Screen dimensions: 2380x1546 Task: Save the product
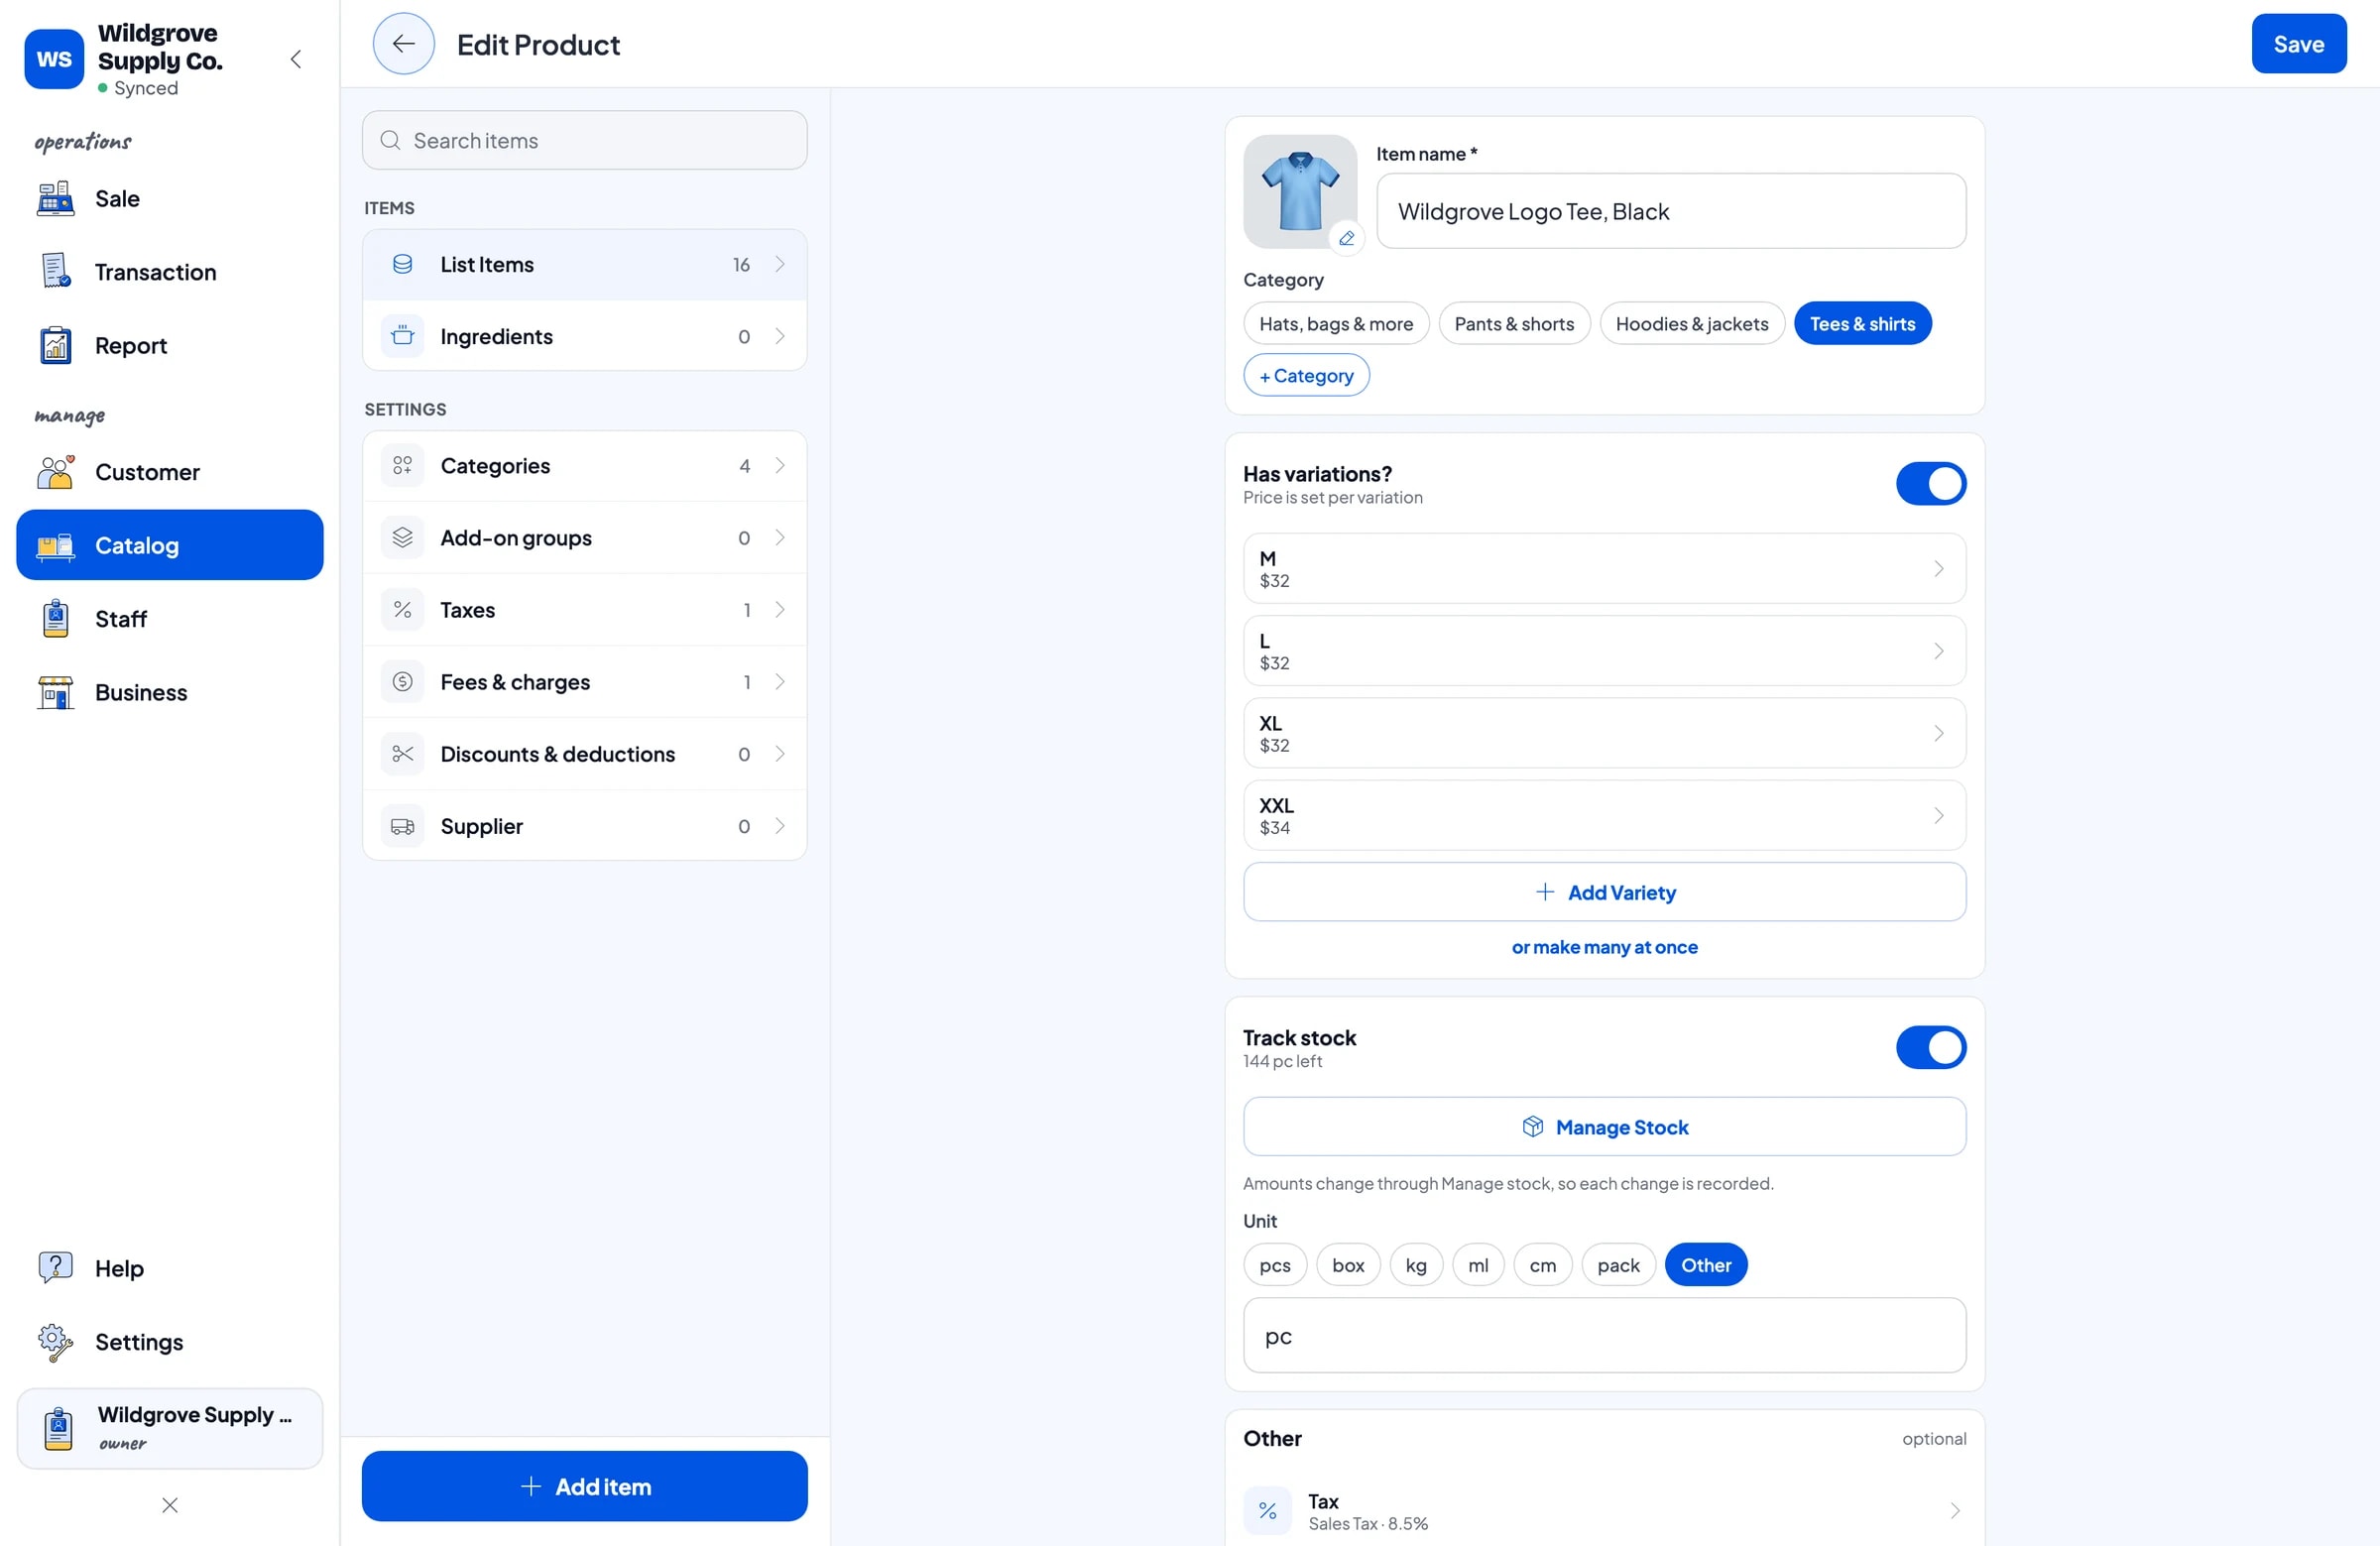2298,44
